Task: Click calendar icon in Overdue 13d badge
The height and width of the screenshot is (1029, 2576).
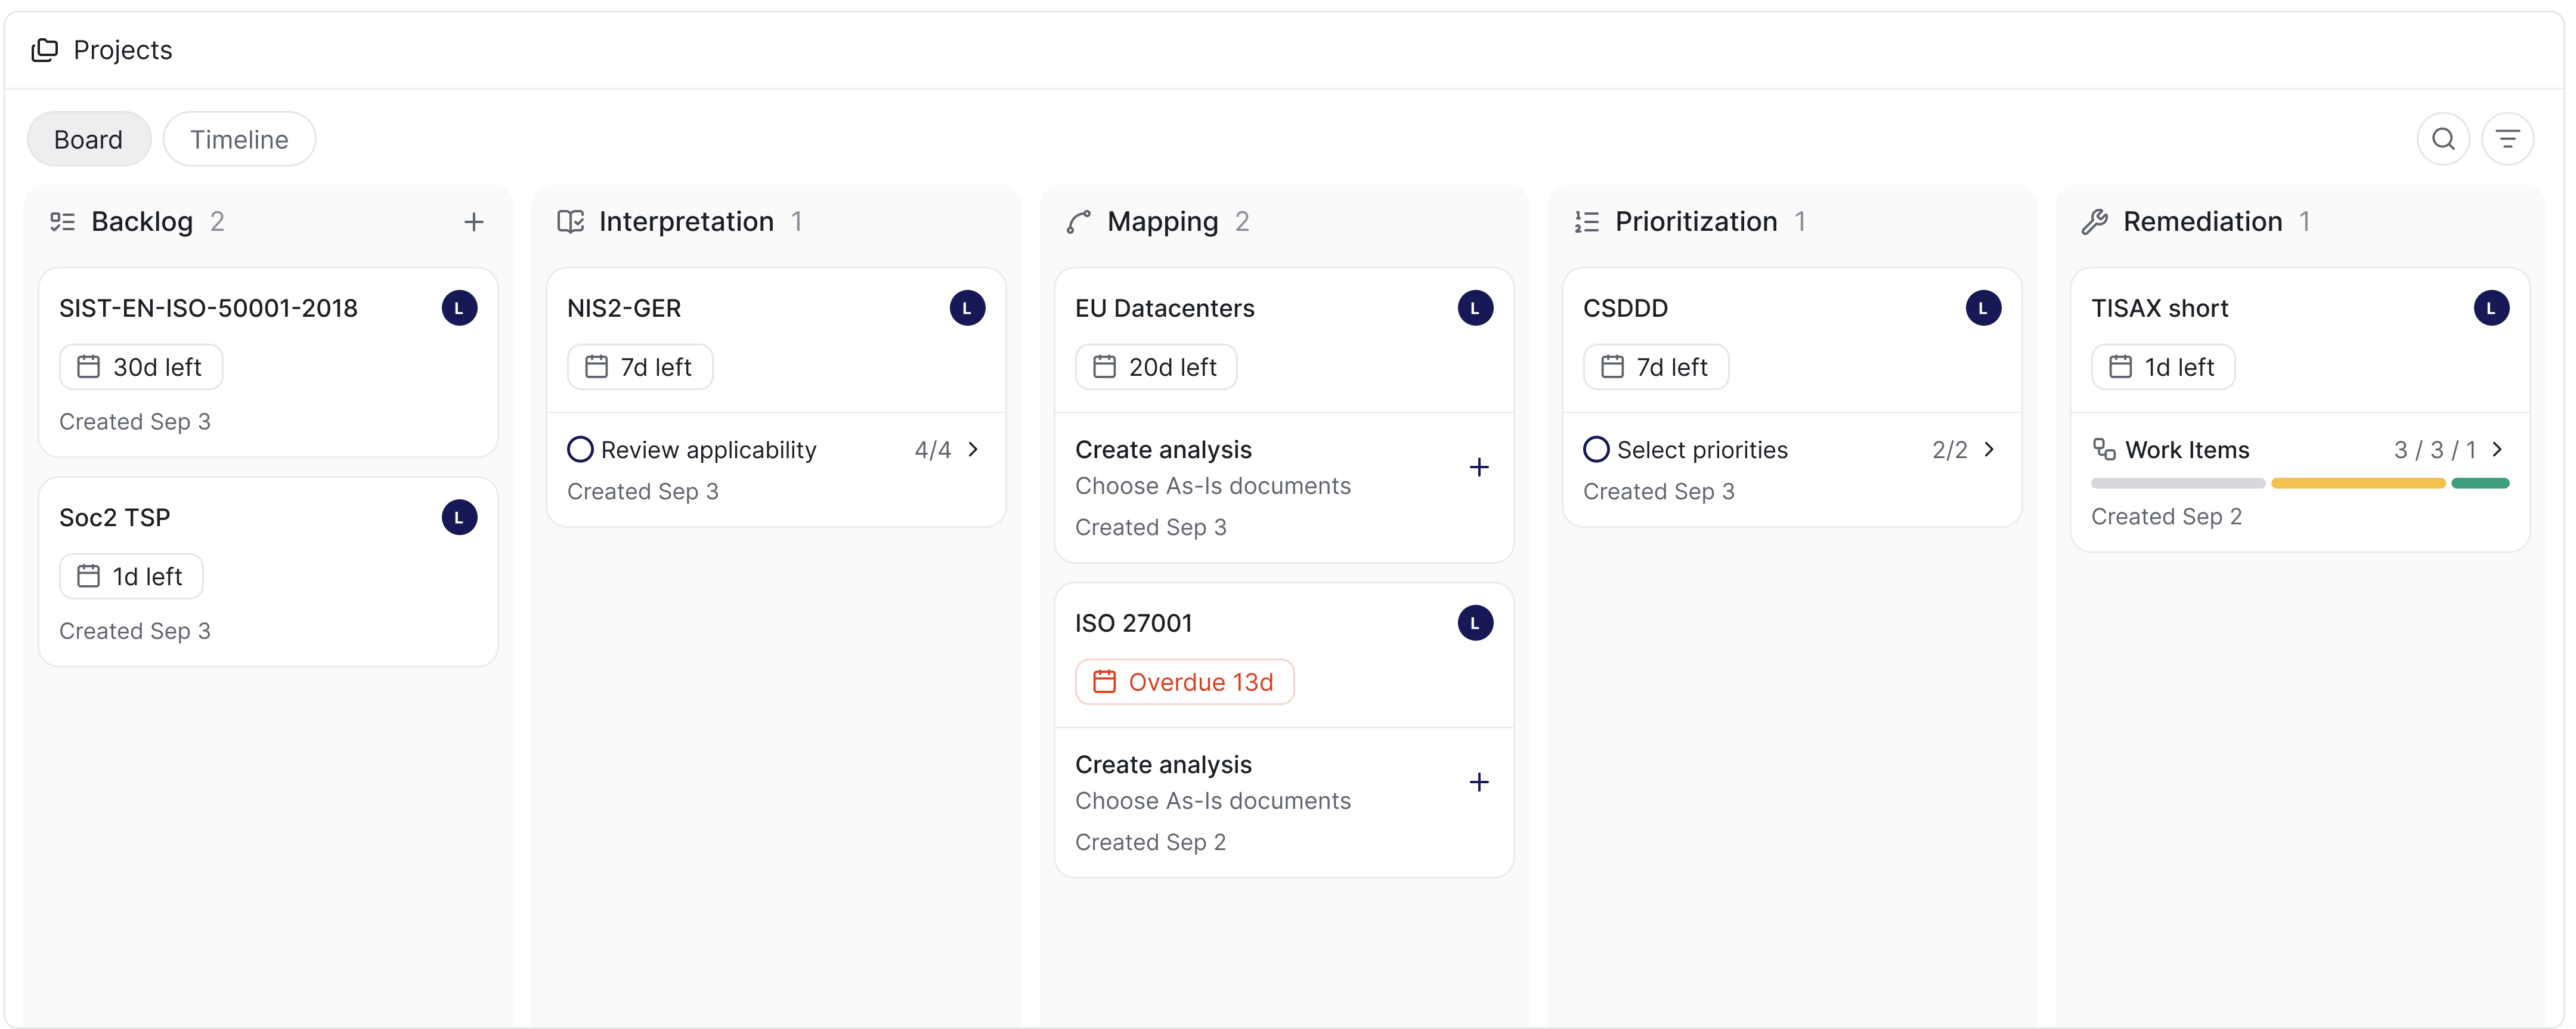Action: pyautogui.click(x=1104, y=682)
